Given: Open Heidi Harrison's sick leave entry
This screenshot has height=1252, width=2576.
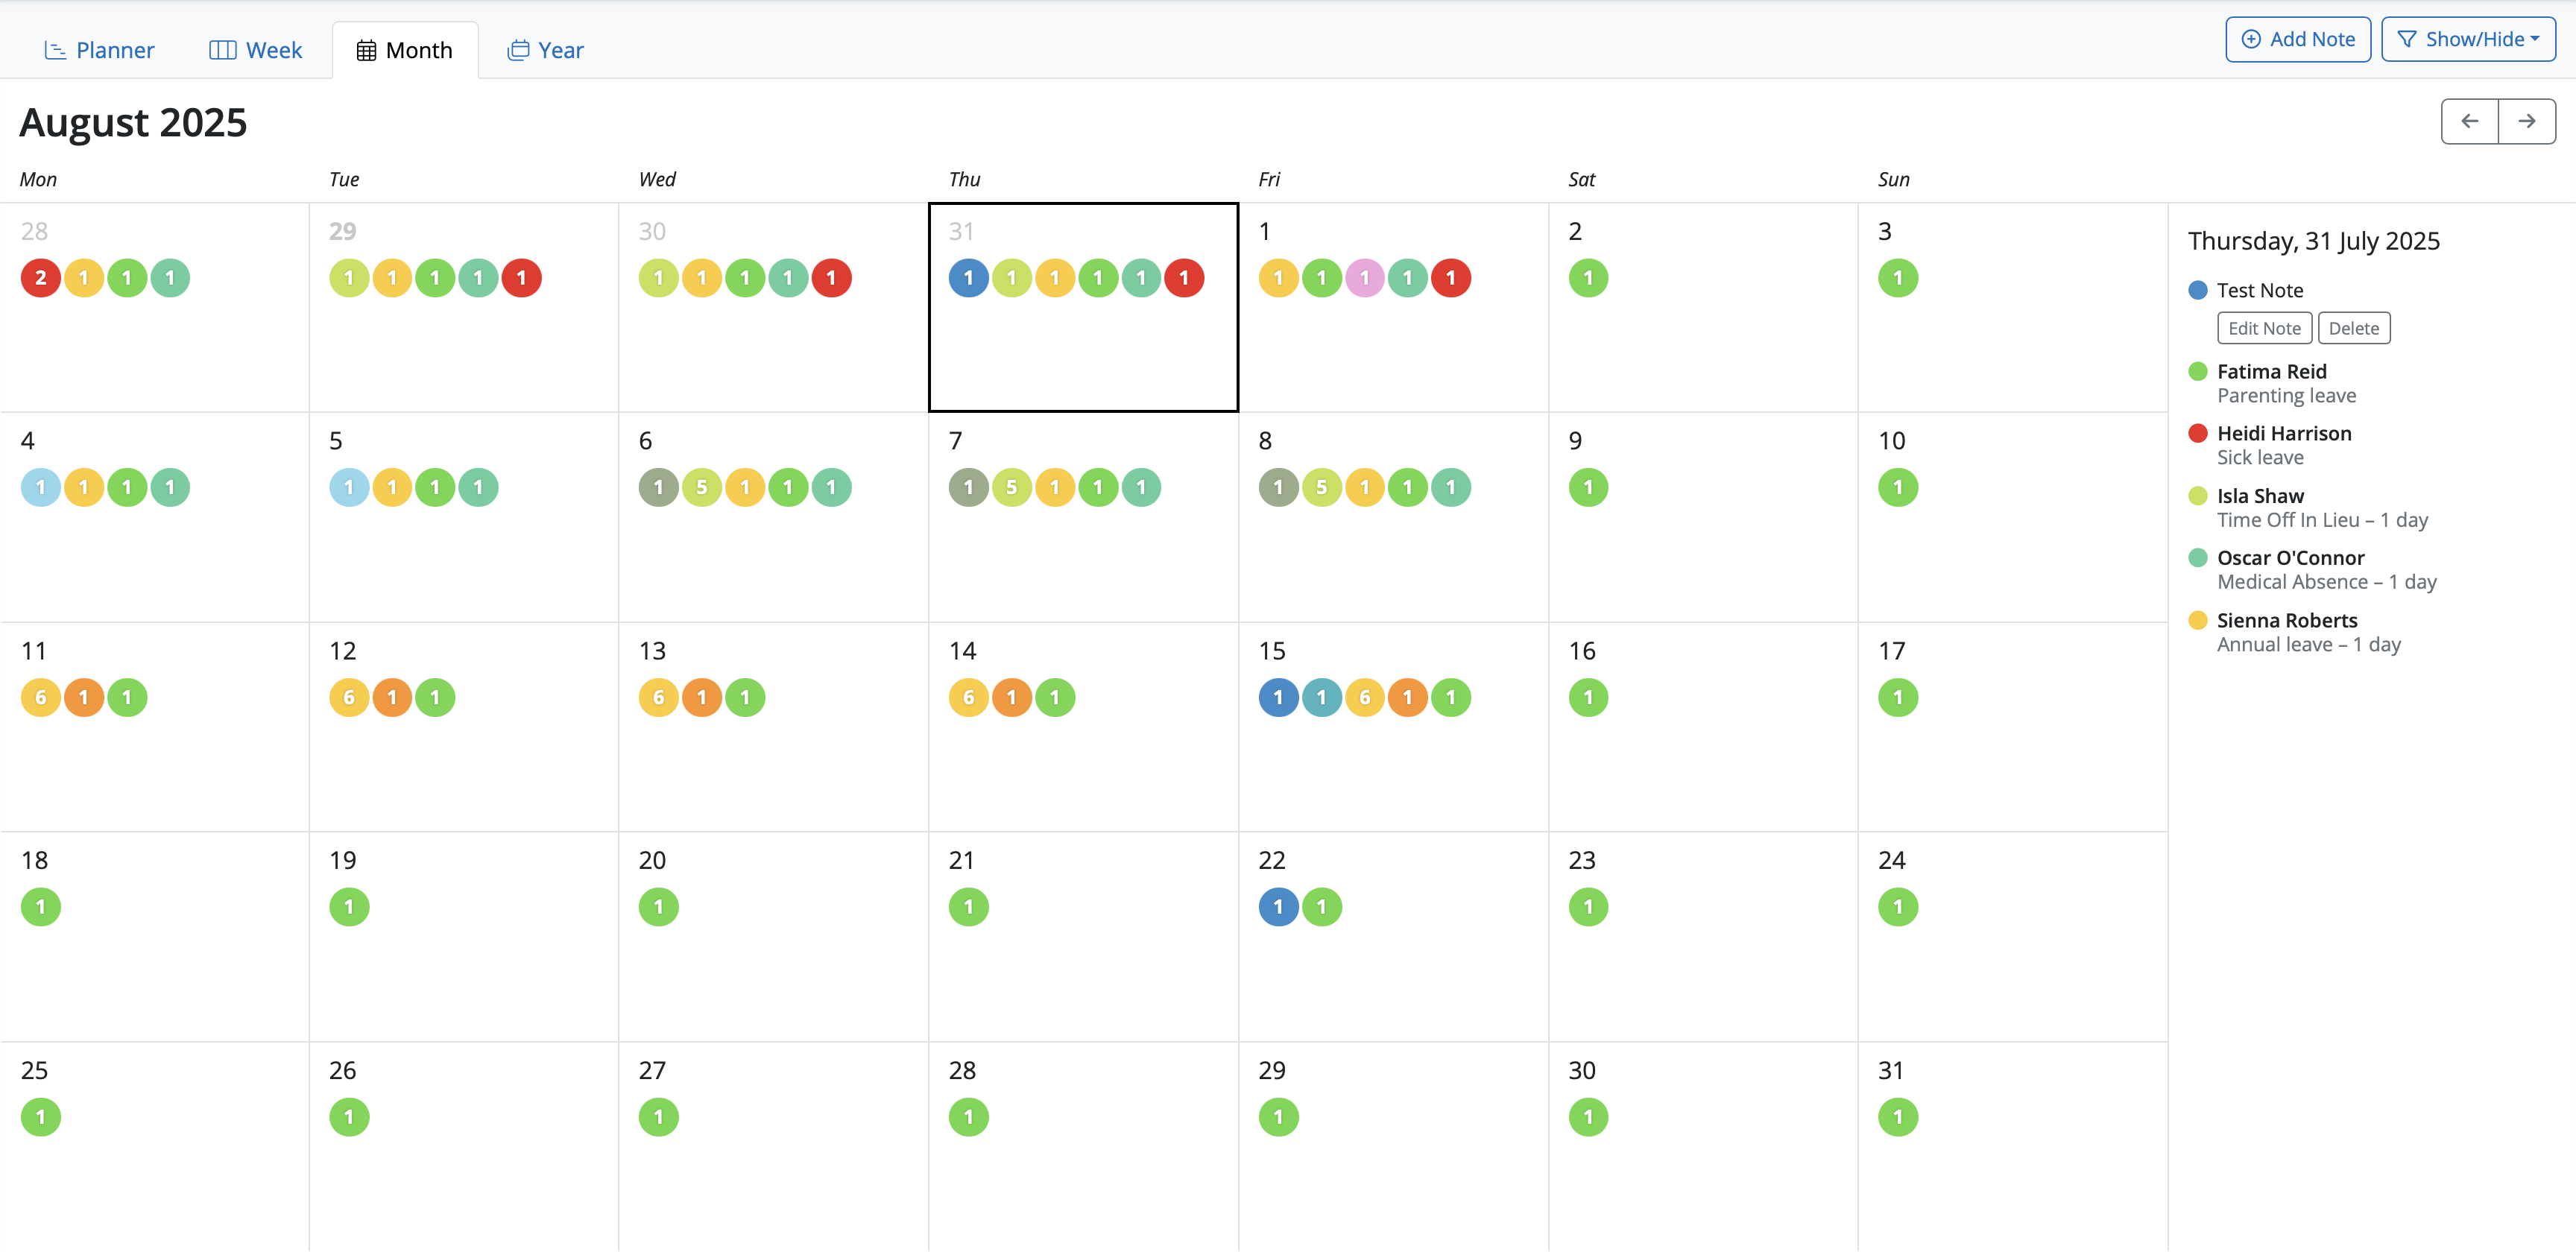Looking at the screenshot, I should pos(2283,445).
